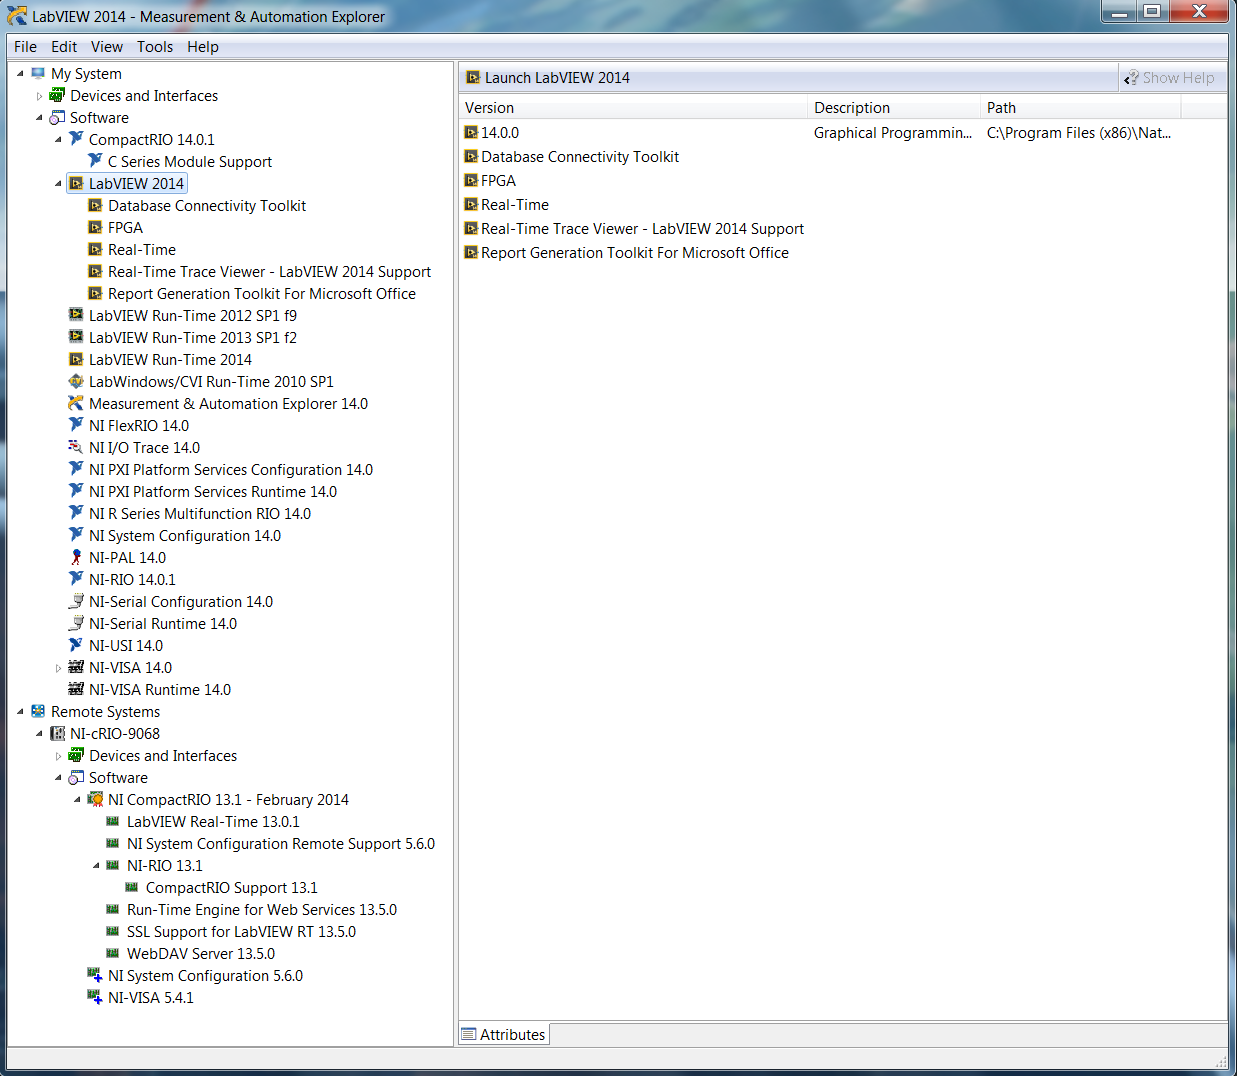Click the LabWindows/CVI Run-Time 2010 SP1 icon
The width and height of the screenshot is (1237, 1076).
pos(76,381)
